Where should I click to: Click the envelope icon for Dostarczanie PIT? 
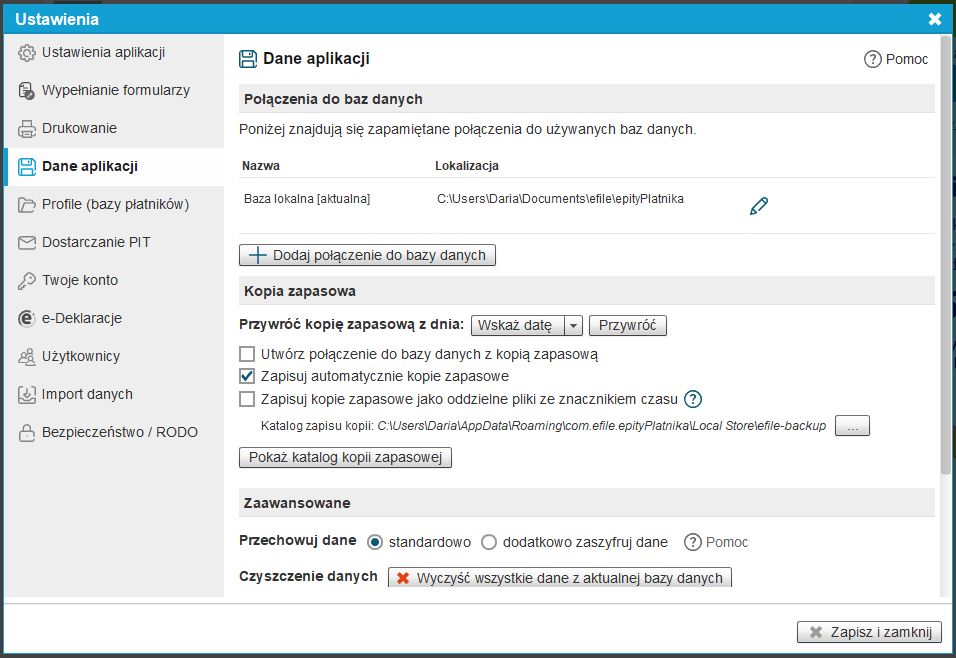(27, 243)
